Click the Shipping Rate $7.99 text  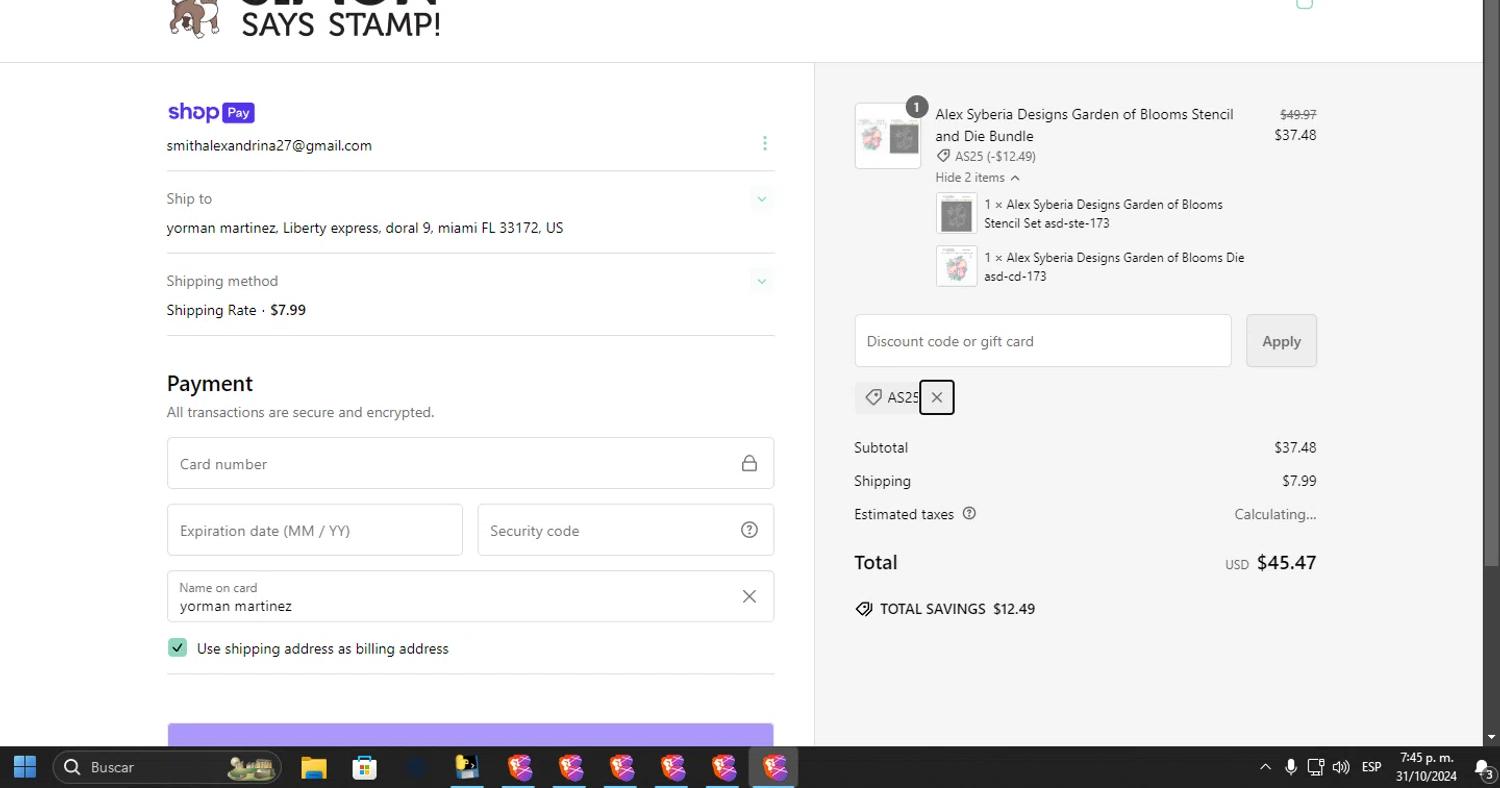(236, 310)
